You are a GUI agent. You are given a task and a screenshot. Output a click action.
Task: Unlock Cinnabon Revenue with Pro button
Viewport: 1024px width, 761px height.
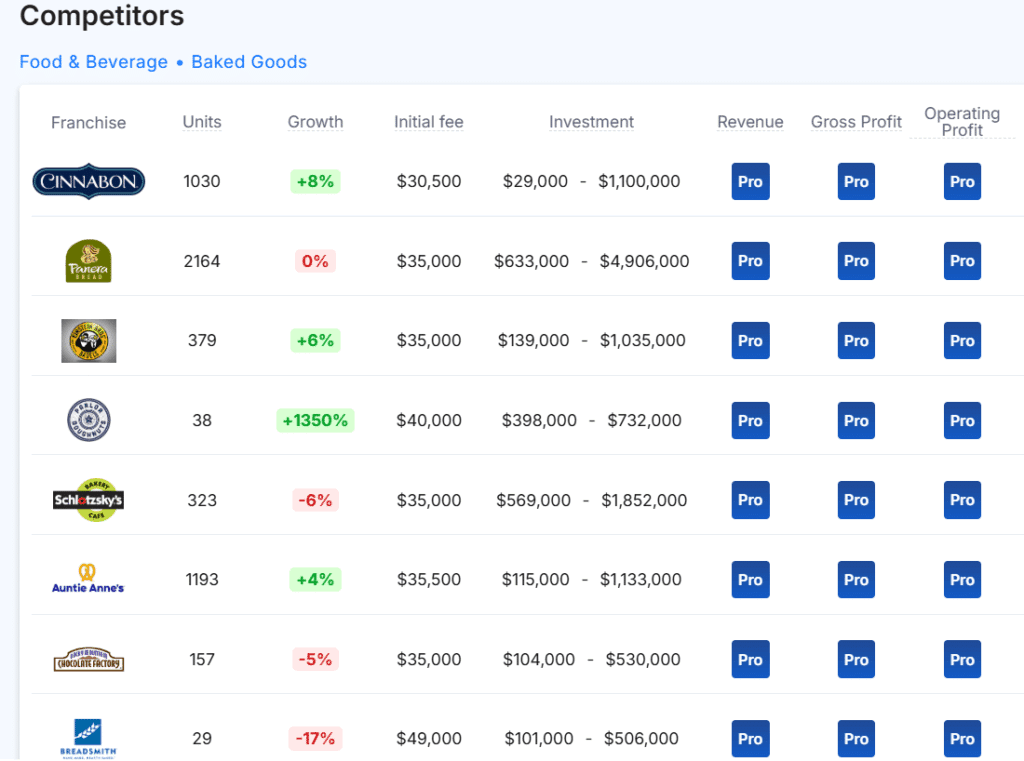point(750,182)
